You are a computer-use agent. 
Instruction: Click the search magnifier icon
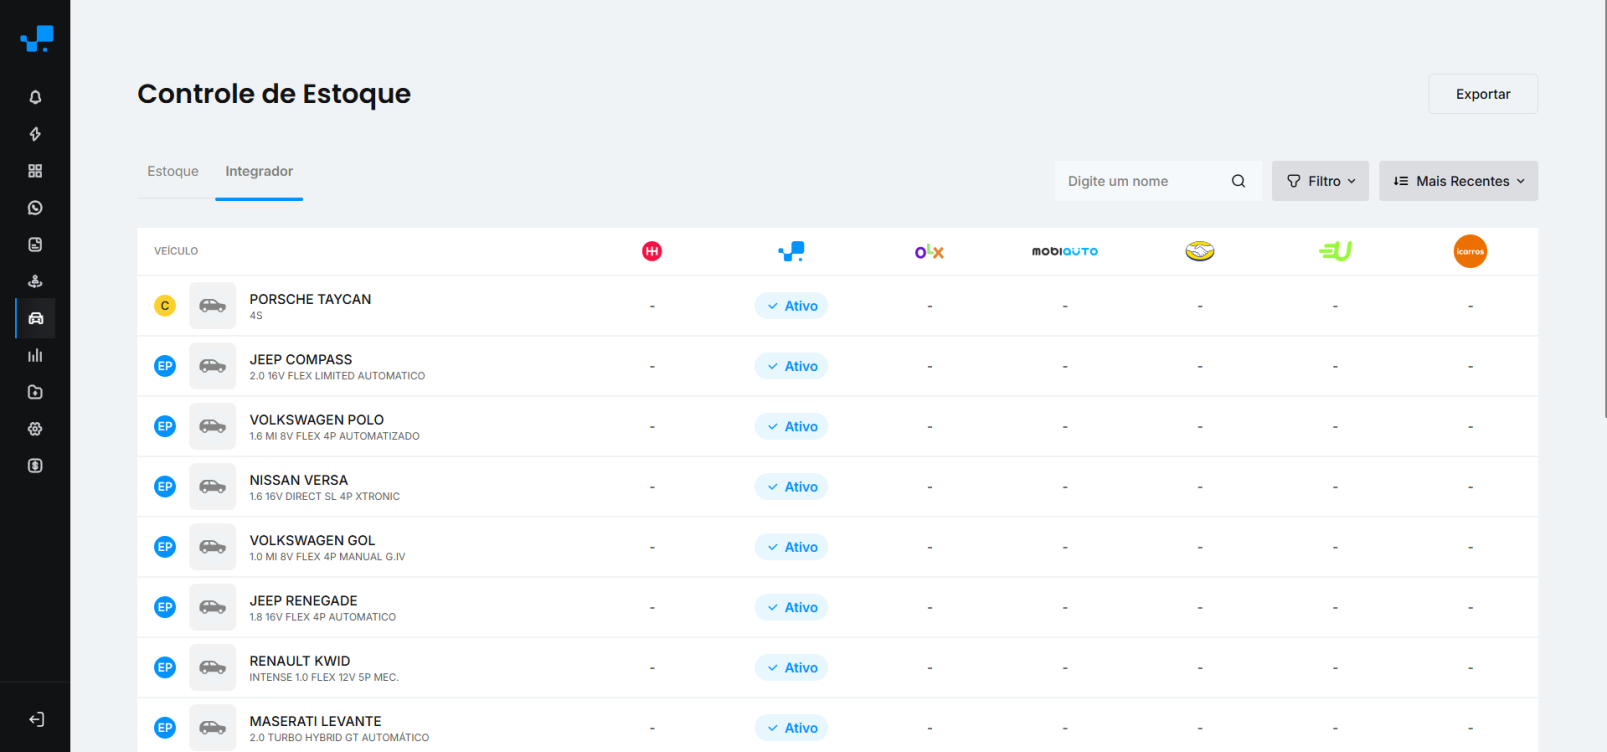[x=1238, y=181]
